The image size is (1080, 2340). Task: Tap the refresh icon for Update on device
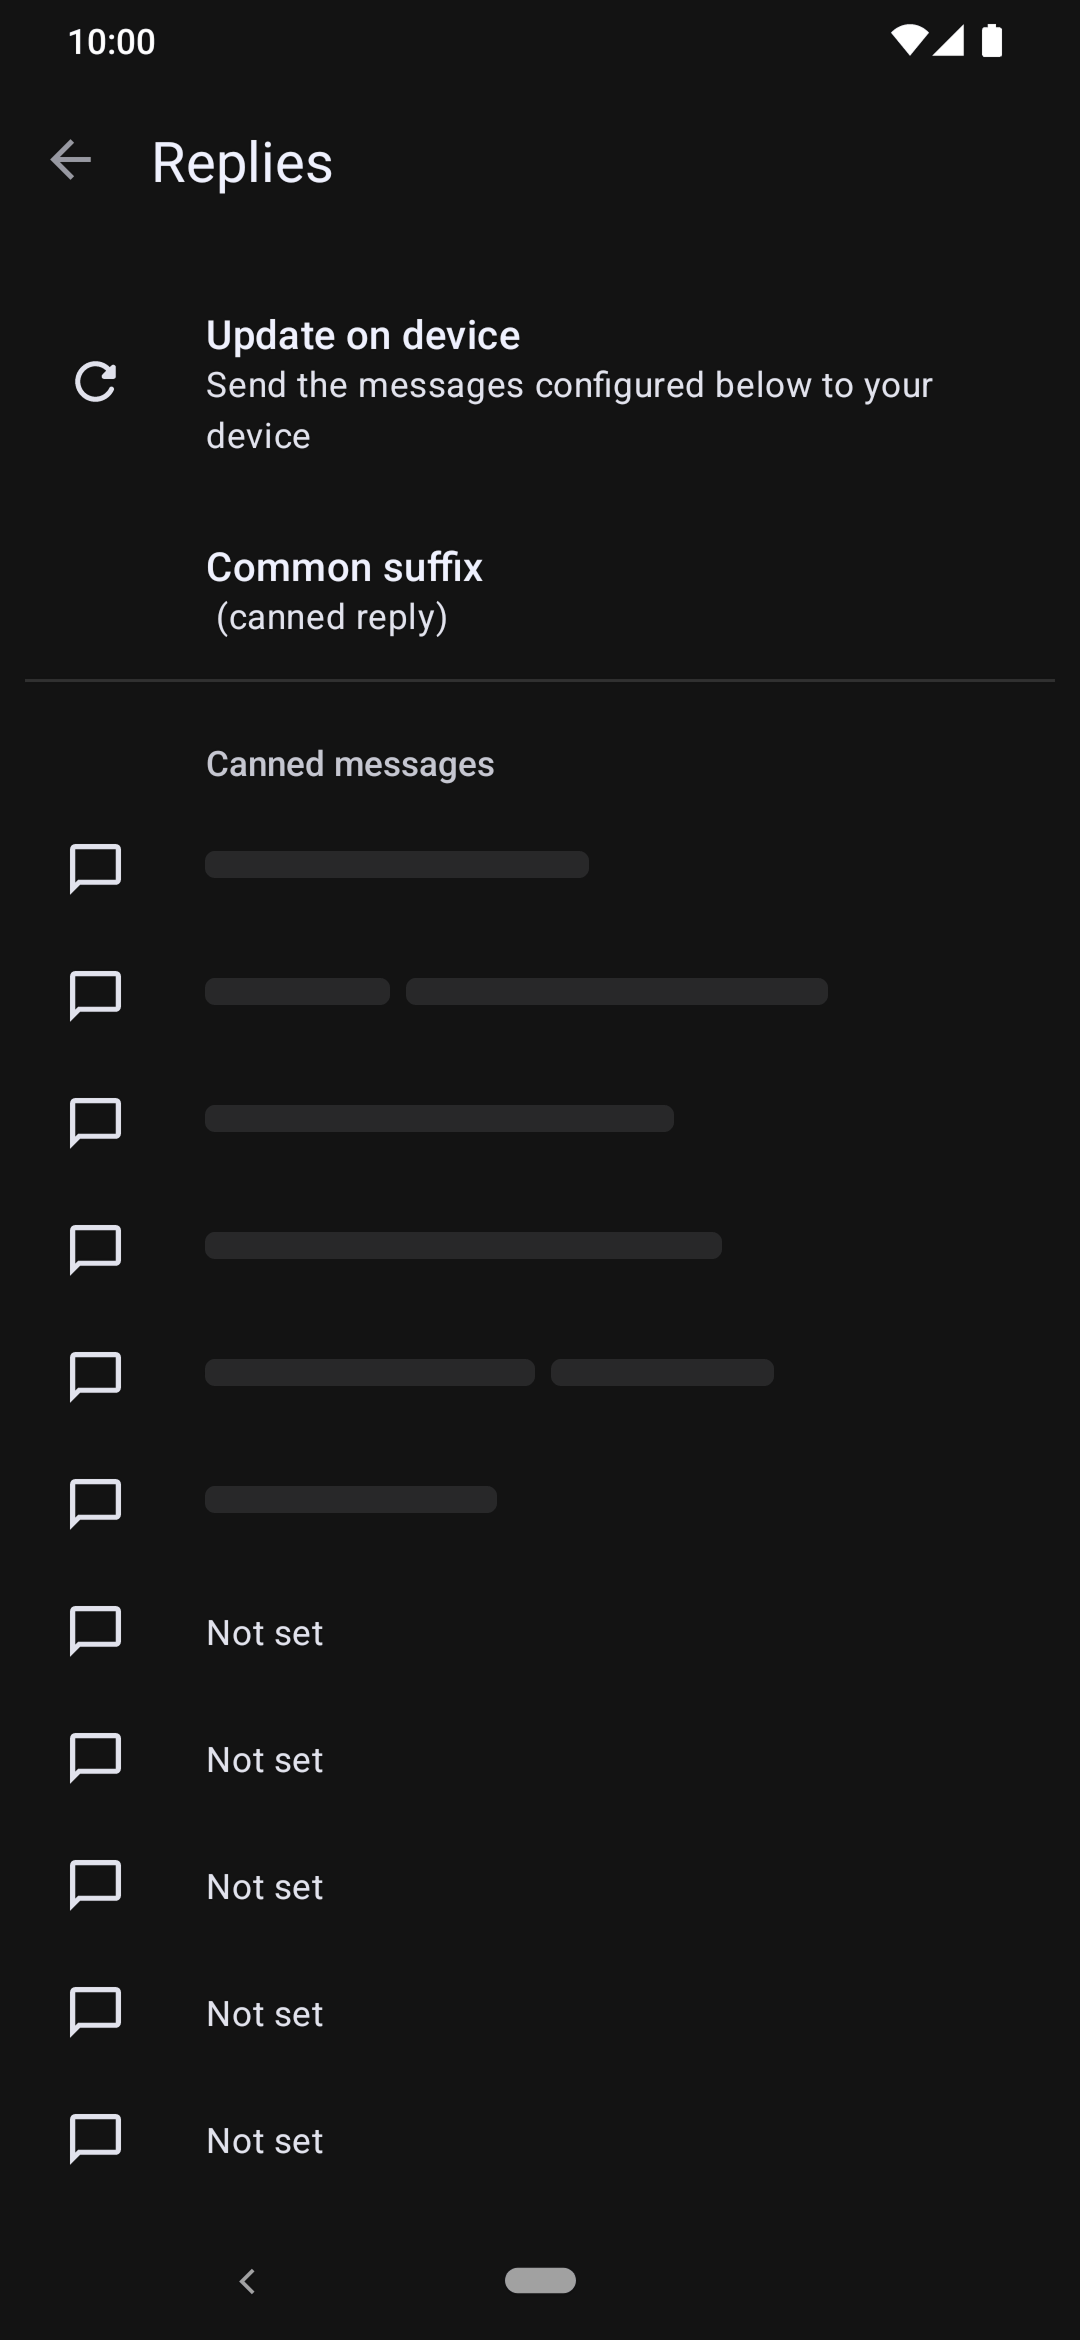point(95,383)
